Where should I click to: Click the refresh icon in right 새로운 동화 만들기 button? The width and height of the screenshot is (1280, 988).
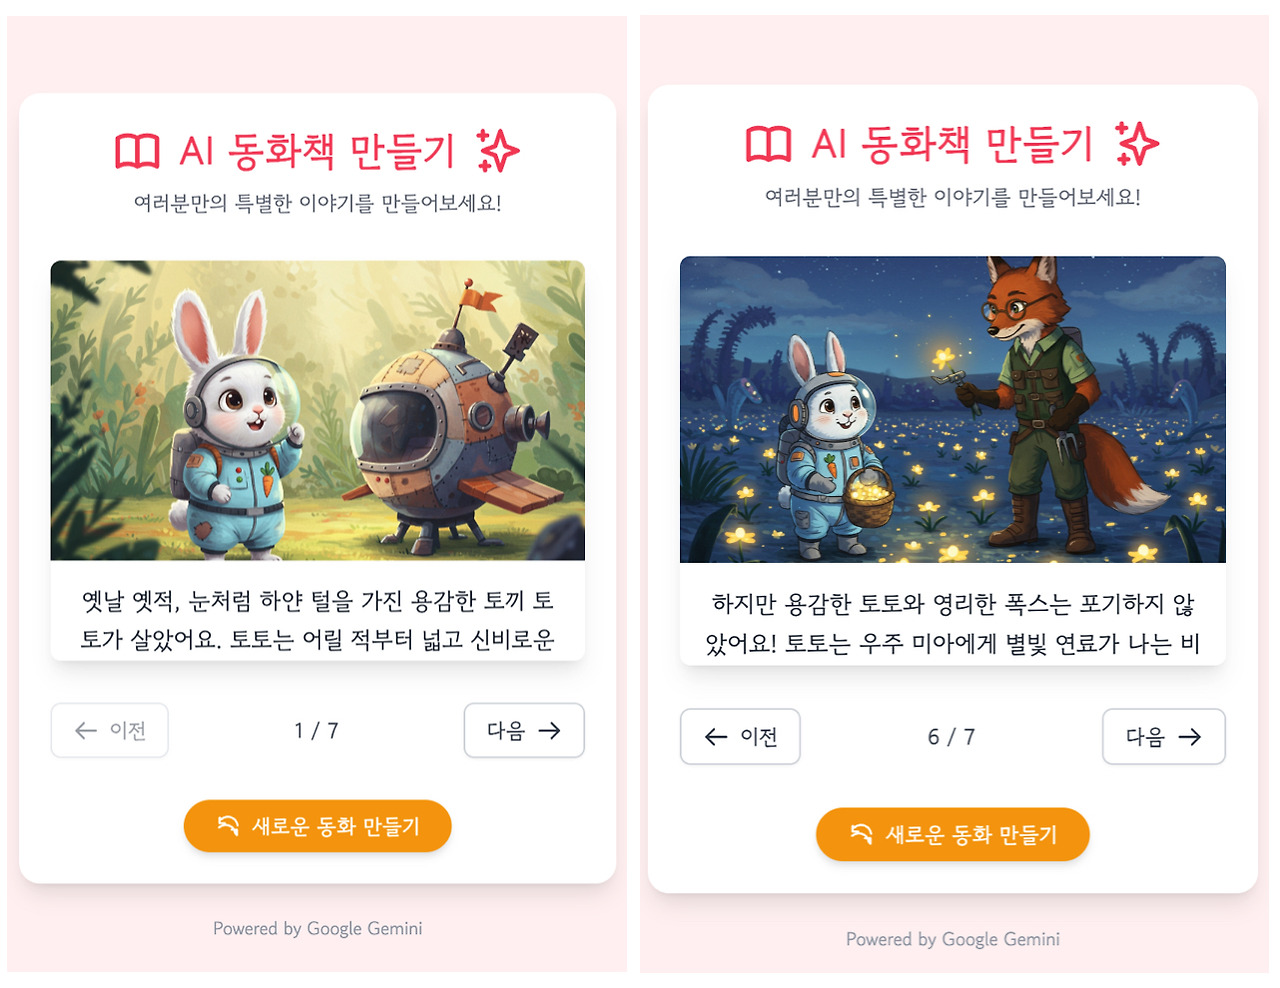coord(861,834)
